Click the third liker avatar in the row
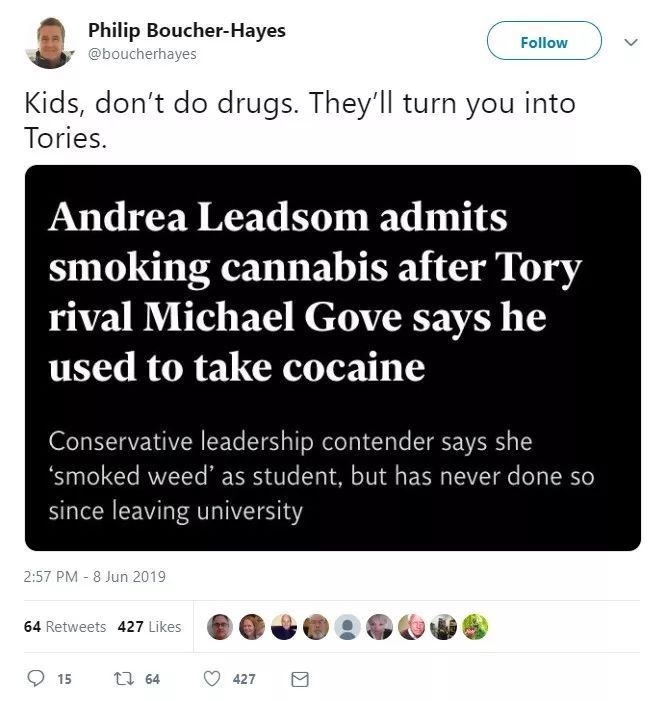Image resolution: width=664 pixels, height=701 pixels. coord(284,627)
